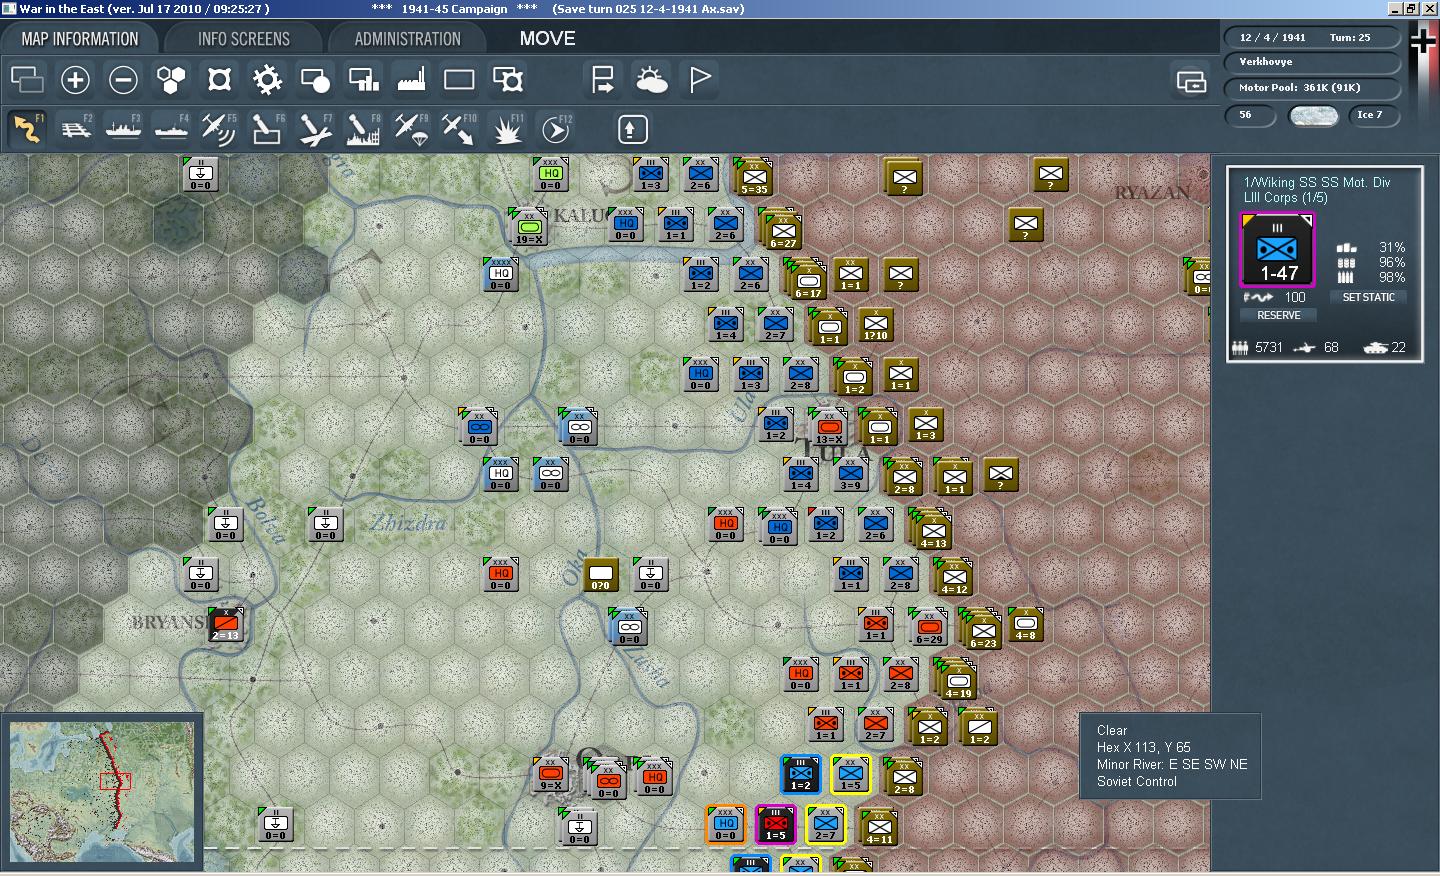Toggle the square bracket unit mode icon

[219, 79]
